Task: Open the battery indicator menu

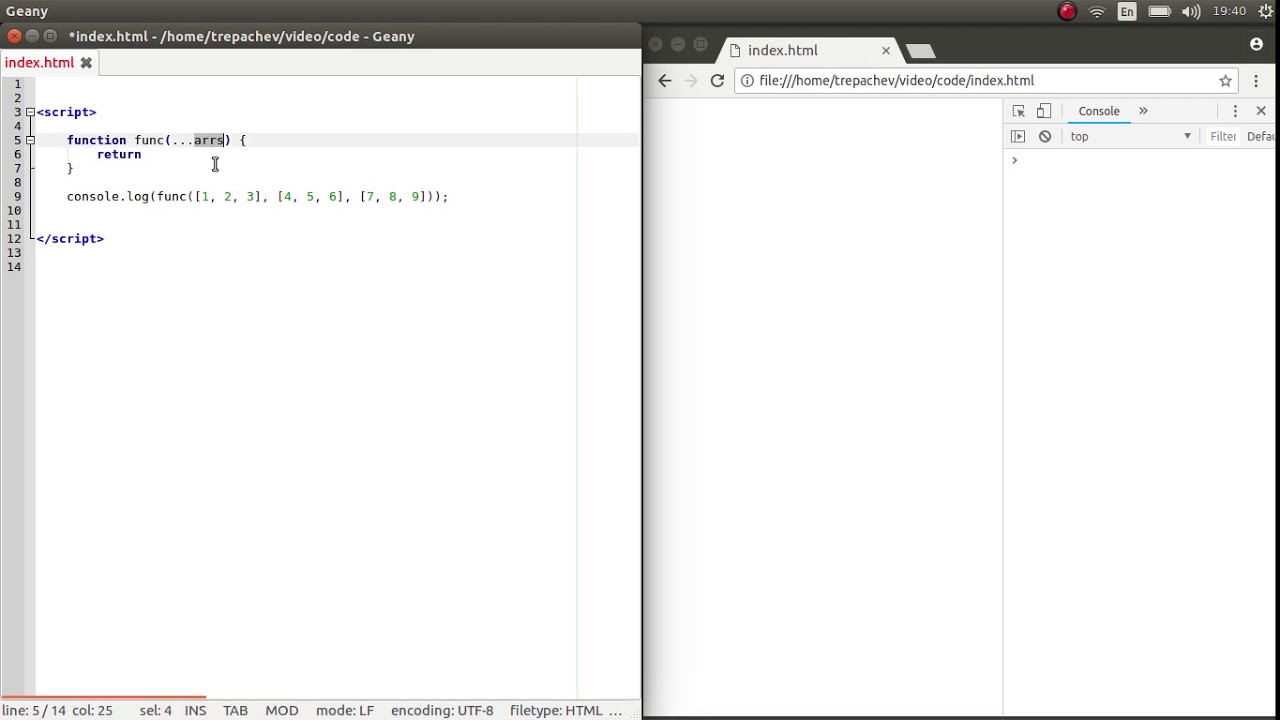Action: (1159, 12)
